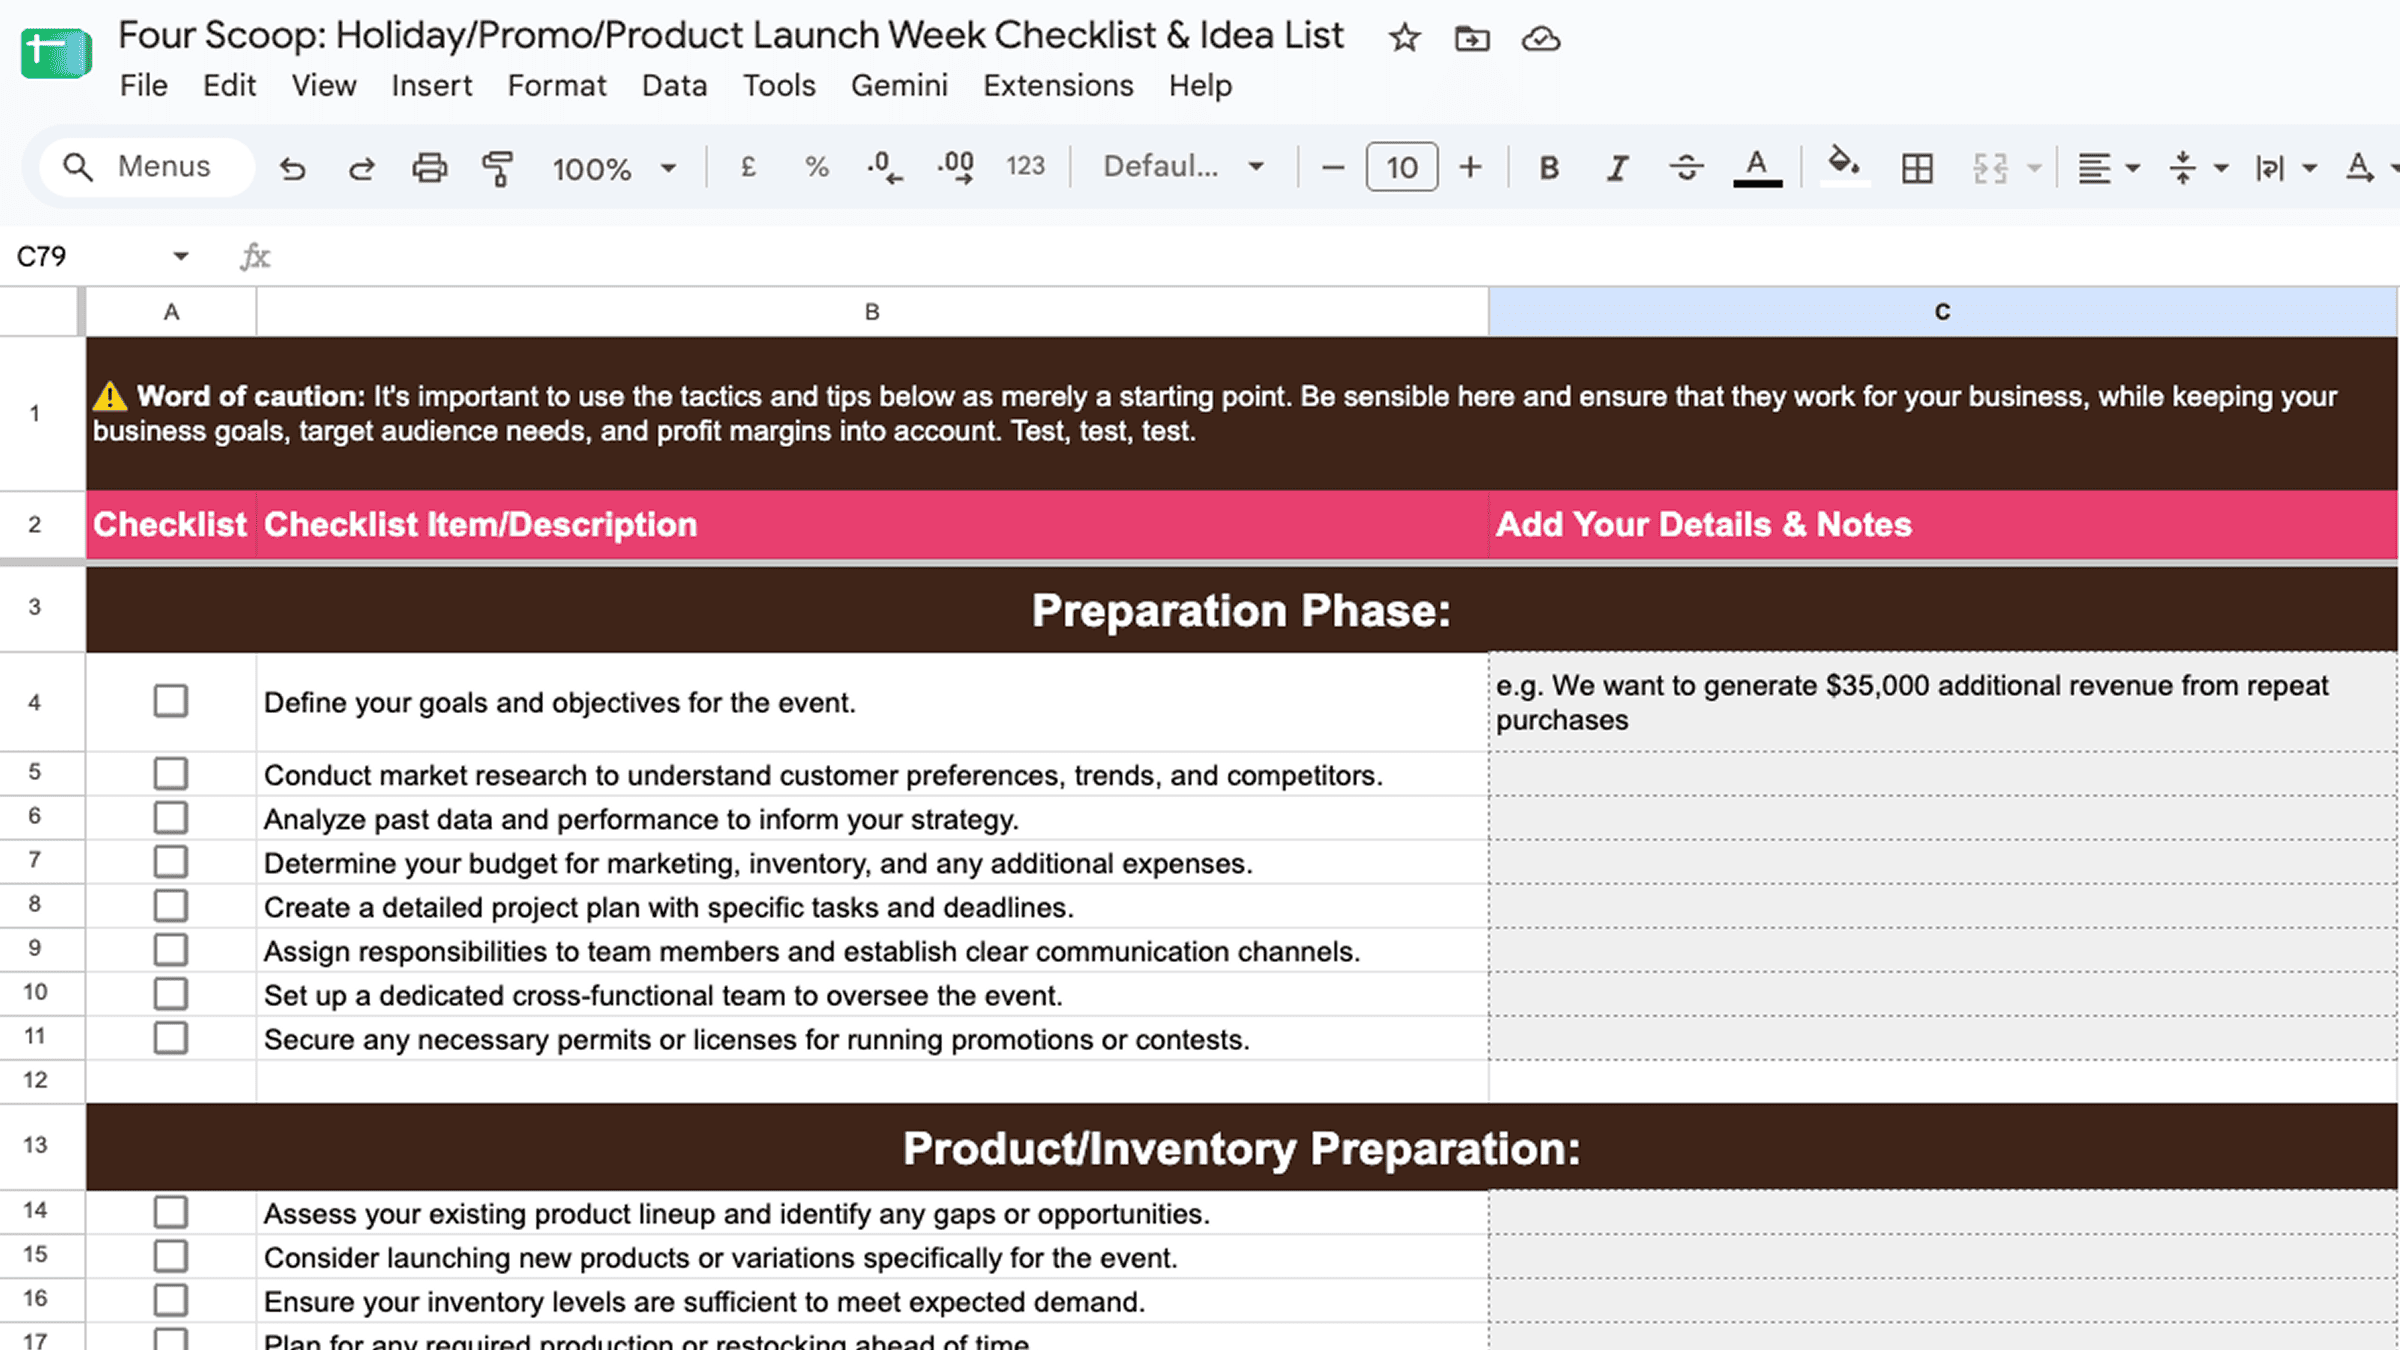2400x1350 pixels.
Task: Open the Google Sheets home icon
Action: coord(56,52)
